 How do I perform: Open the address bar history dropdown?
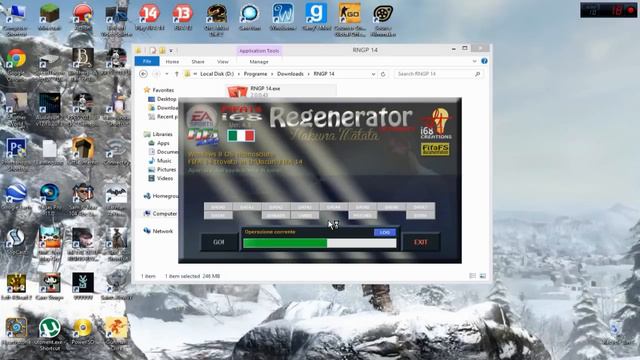click(373, 74)
